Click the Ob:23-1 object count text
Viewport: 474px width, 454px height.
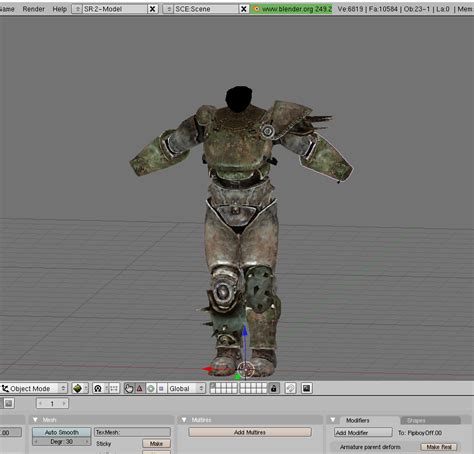[417, 9]
